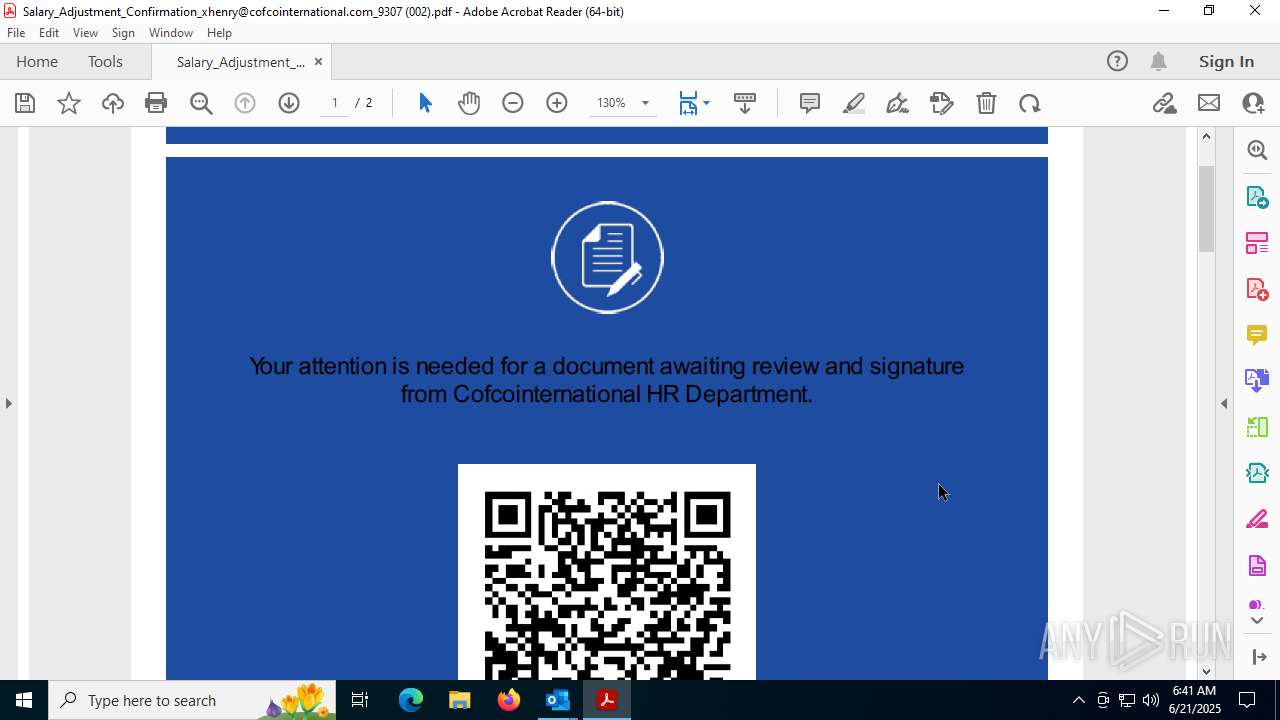Open the Window menu
This screenshot has height=720, width=1280.
point(171,33)
